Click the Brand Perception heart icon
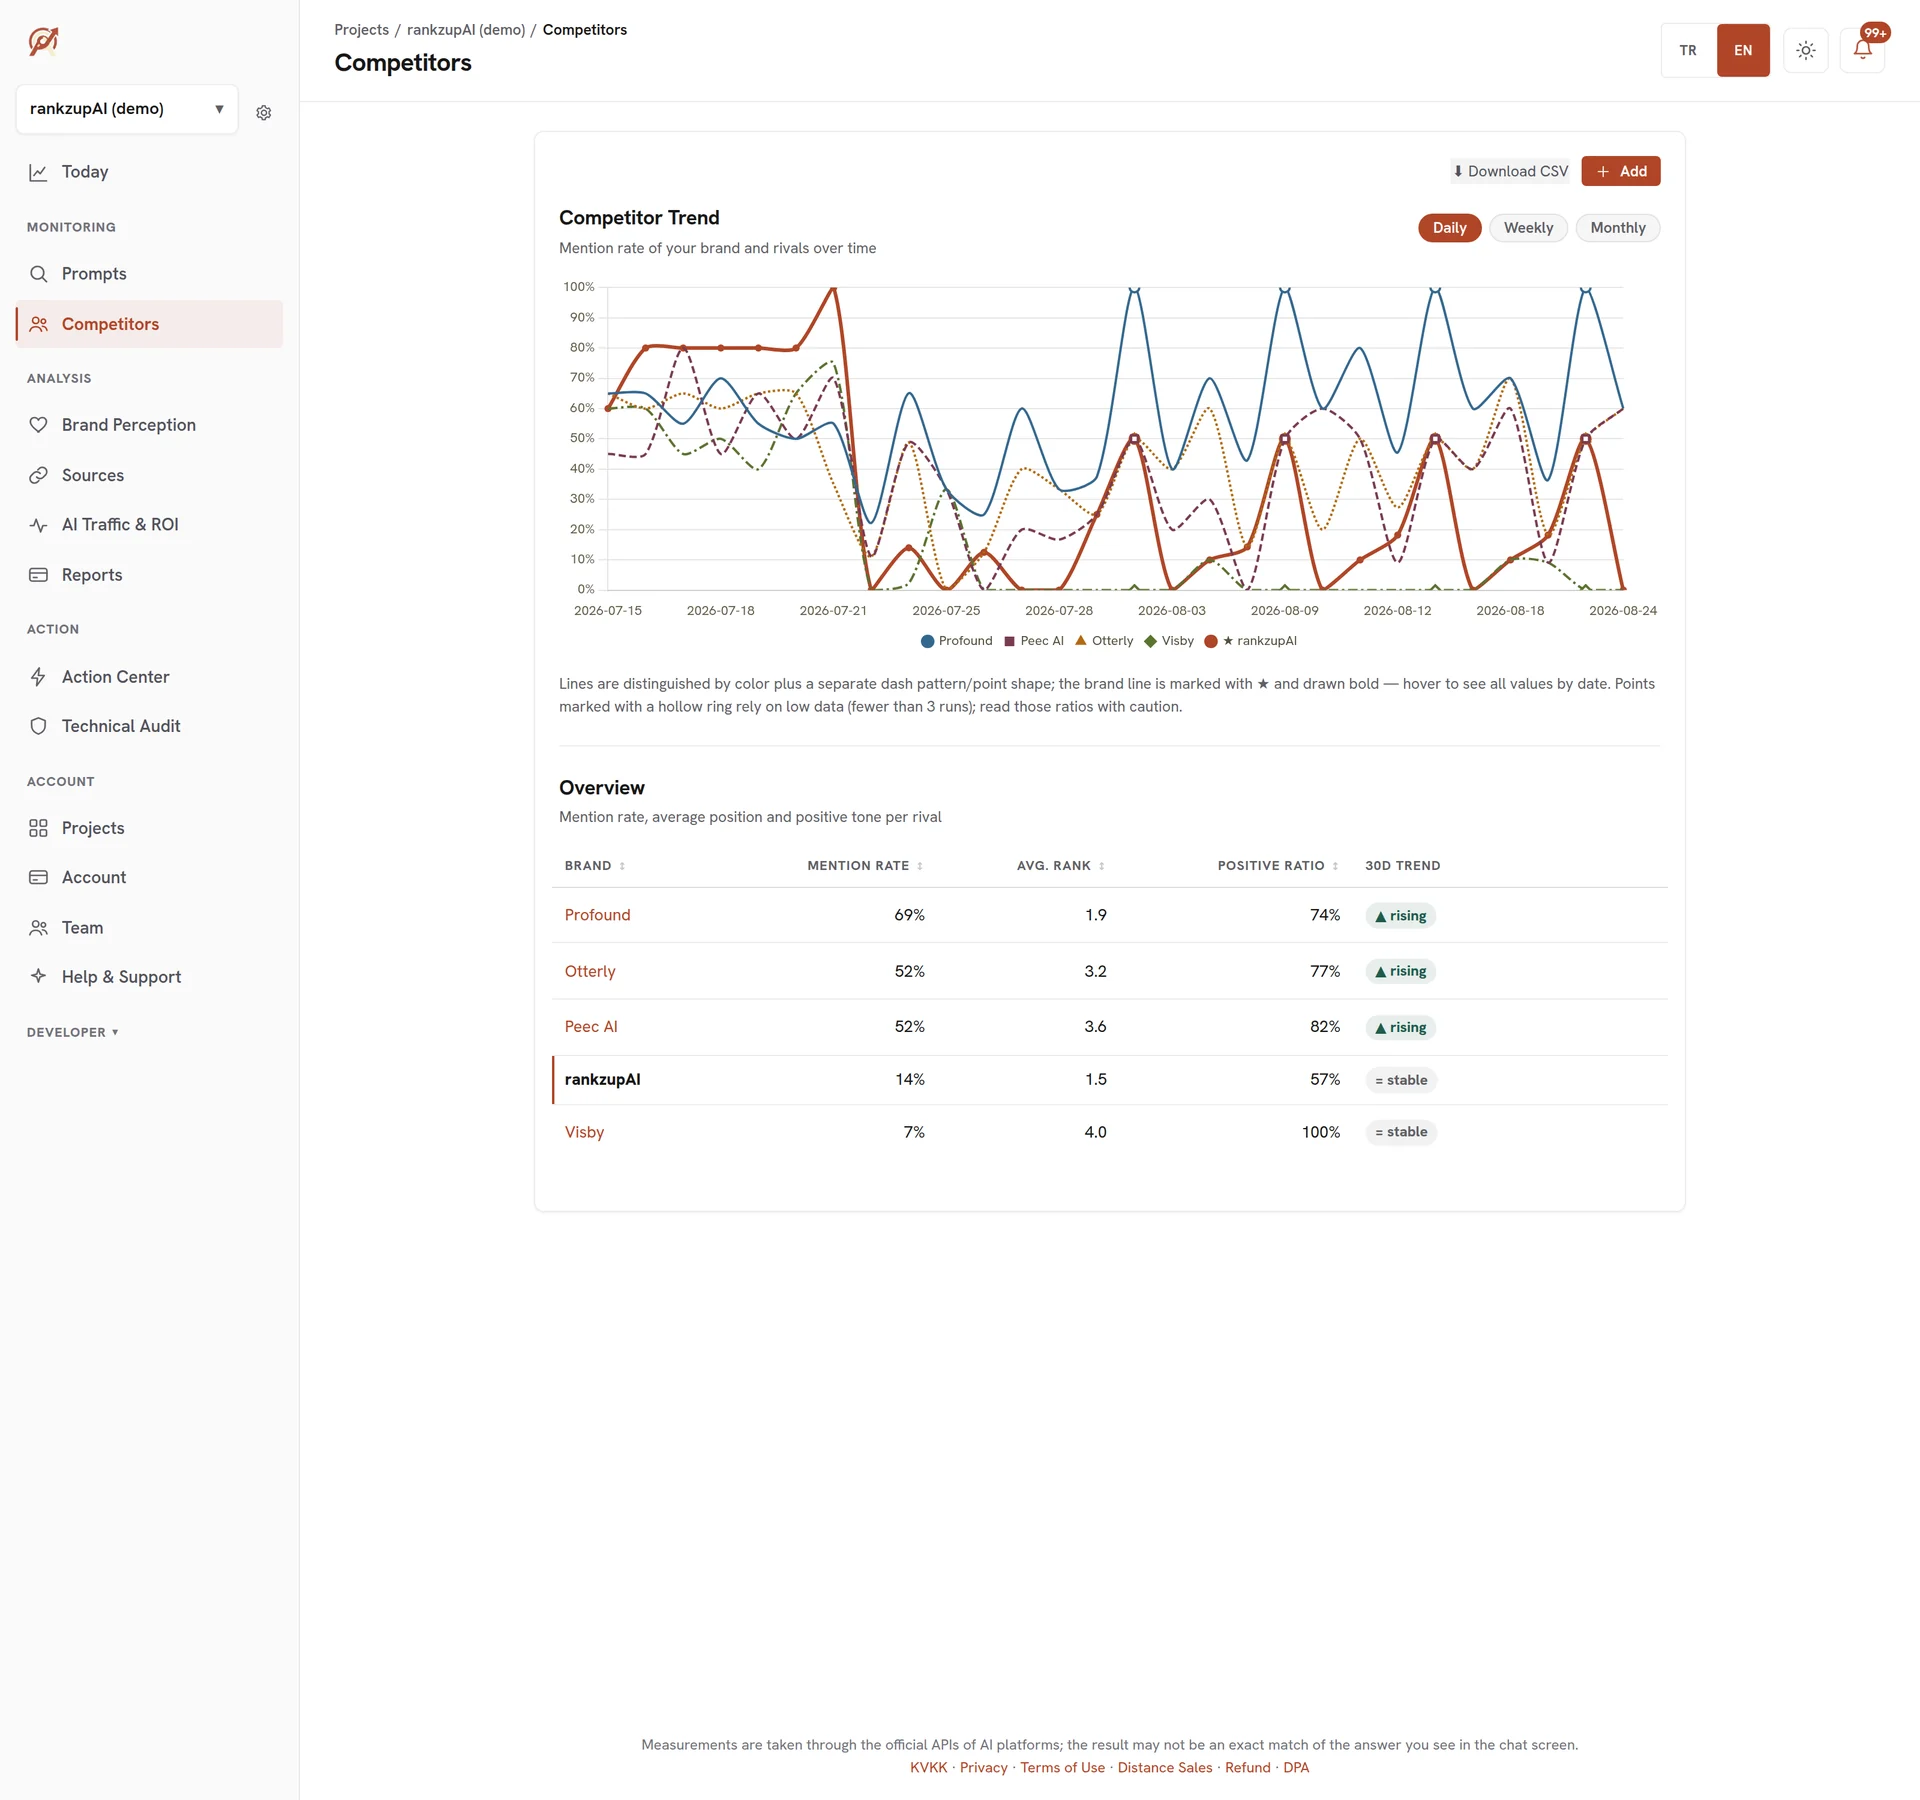 point(38,425)
